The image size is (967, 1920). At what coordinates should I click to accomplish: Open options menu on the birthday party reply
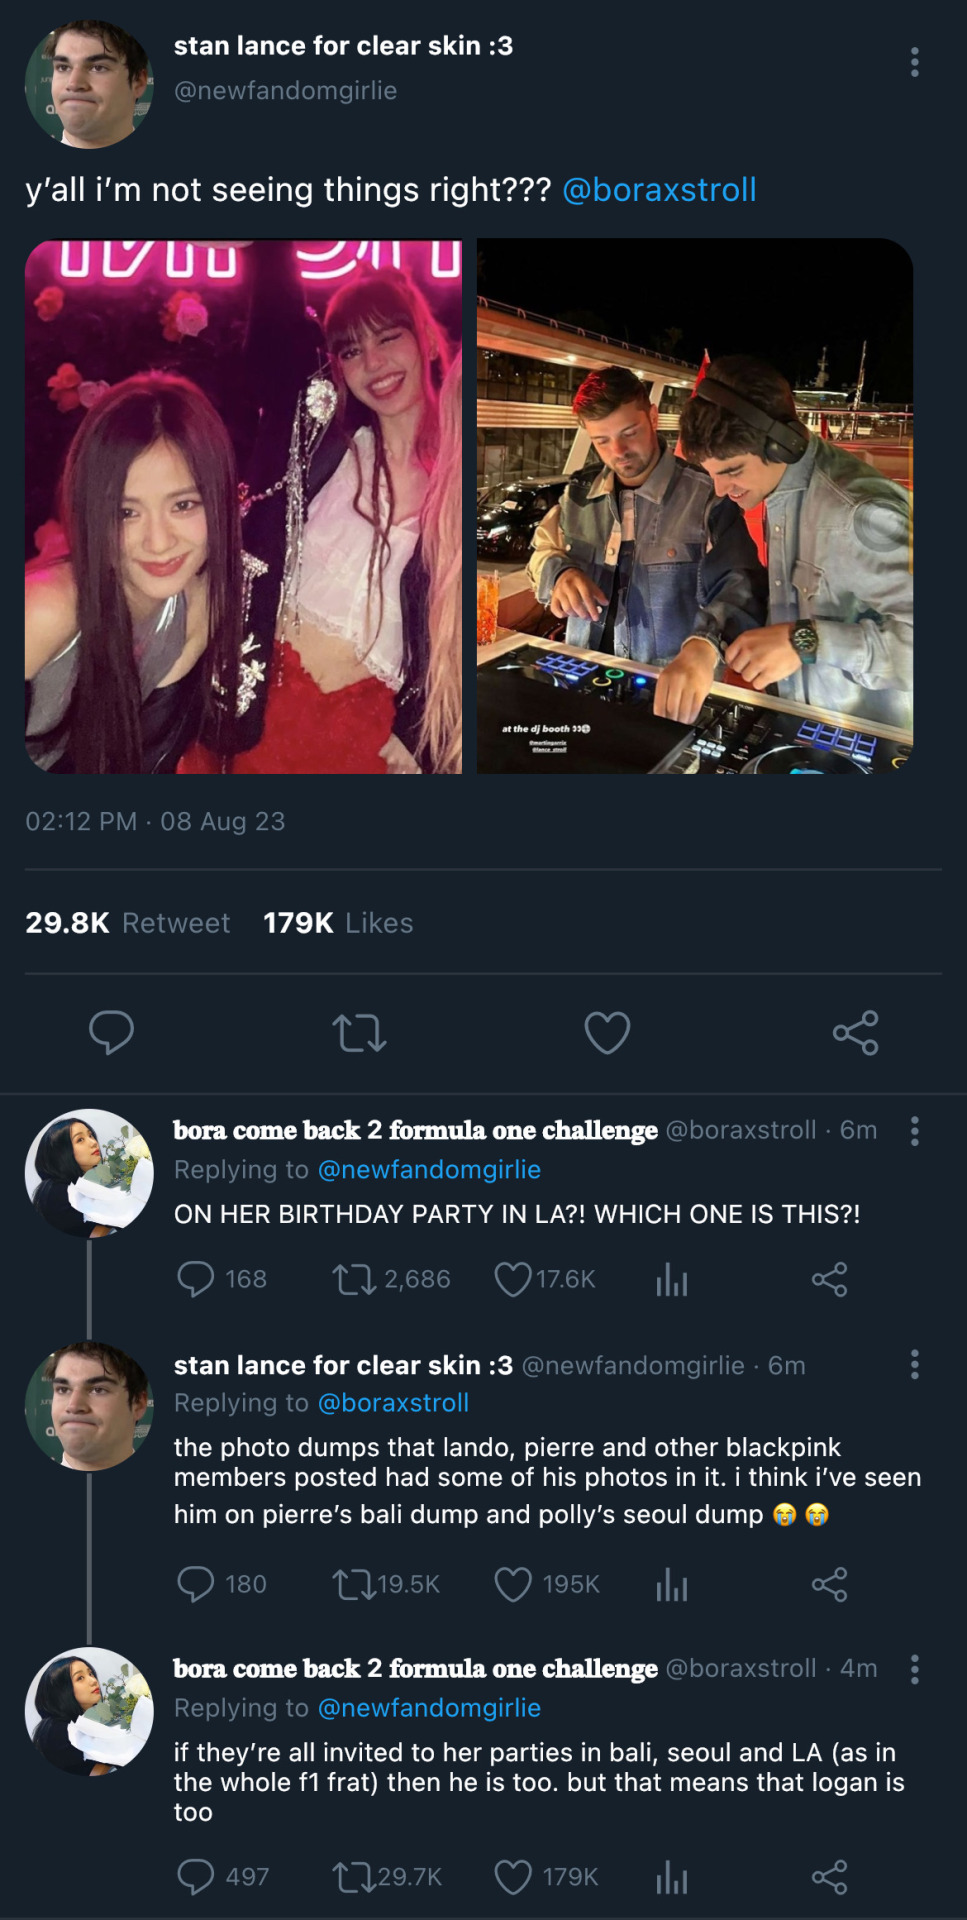point(914,1131)
